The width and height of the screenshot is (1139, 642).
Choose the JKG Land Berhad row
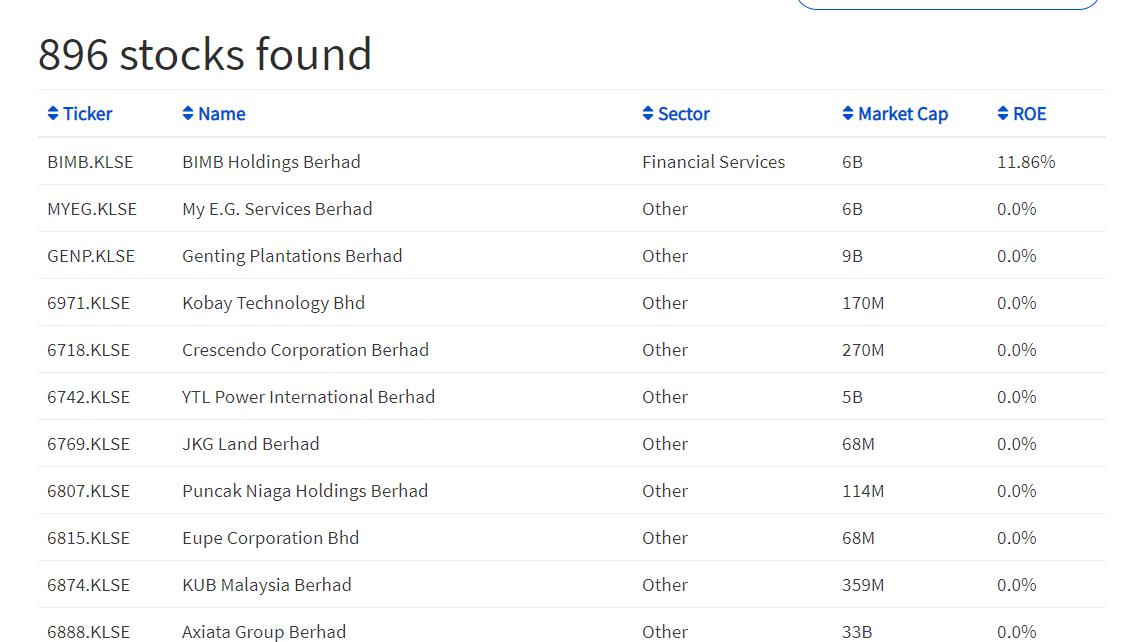pyautogui.click(x=250, y=444)
